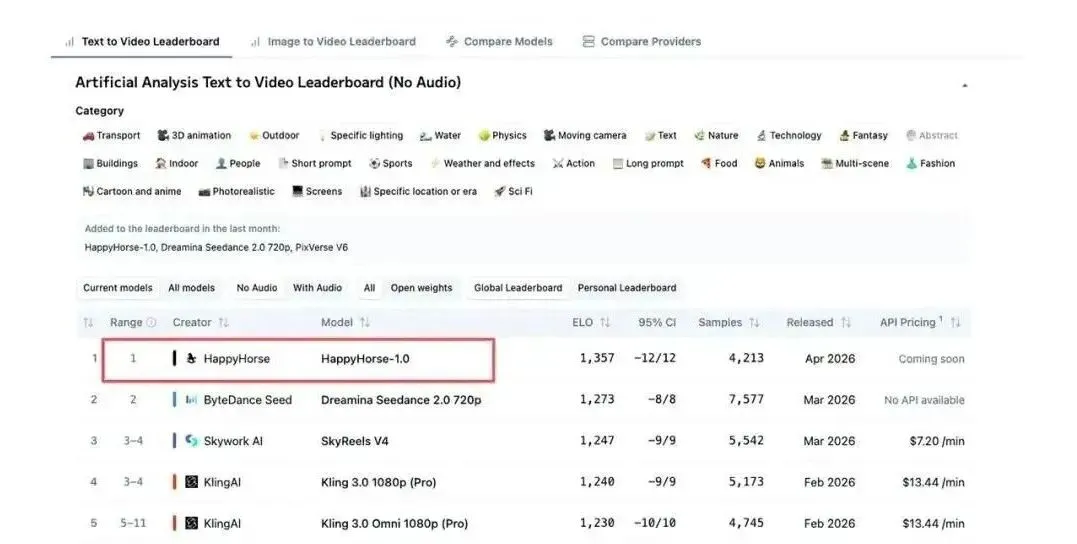Screen dimensions: 1077x544
Task: Click the $7.20 /min price cell
Action: click(937, 441)
